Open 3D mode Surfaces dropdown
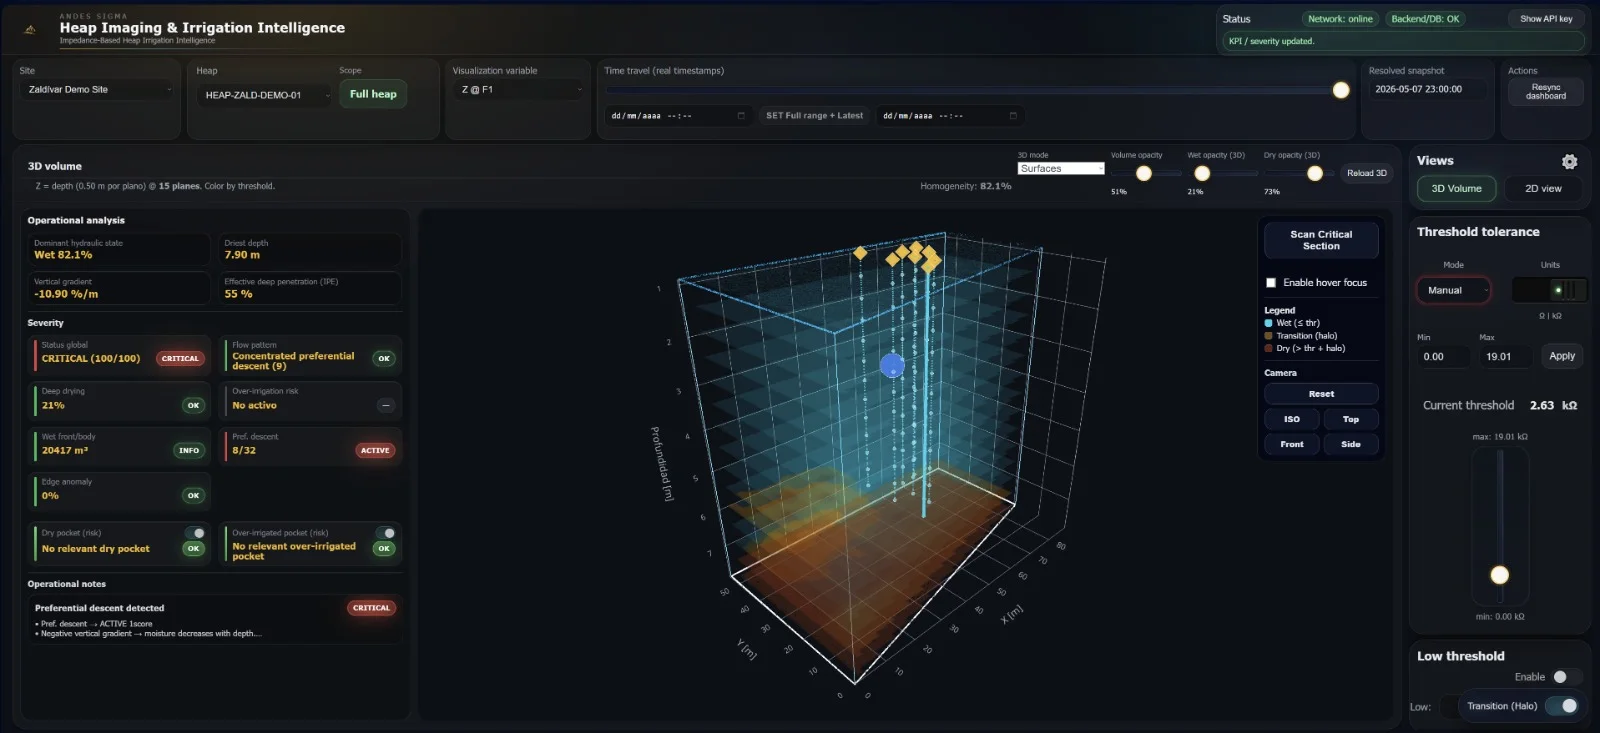Image resolution: width=1600 pixels, height=733 pixels. pyautogui.click(x=1061, y=169)
